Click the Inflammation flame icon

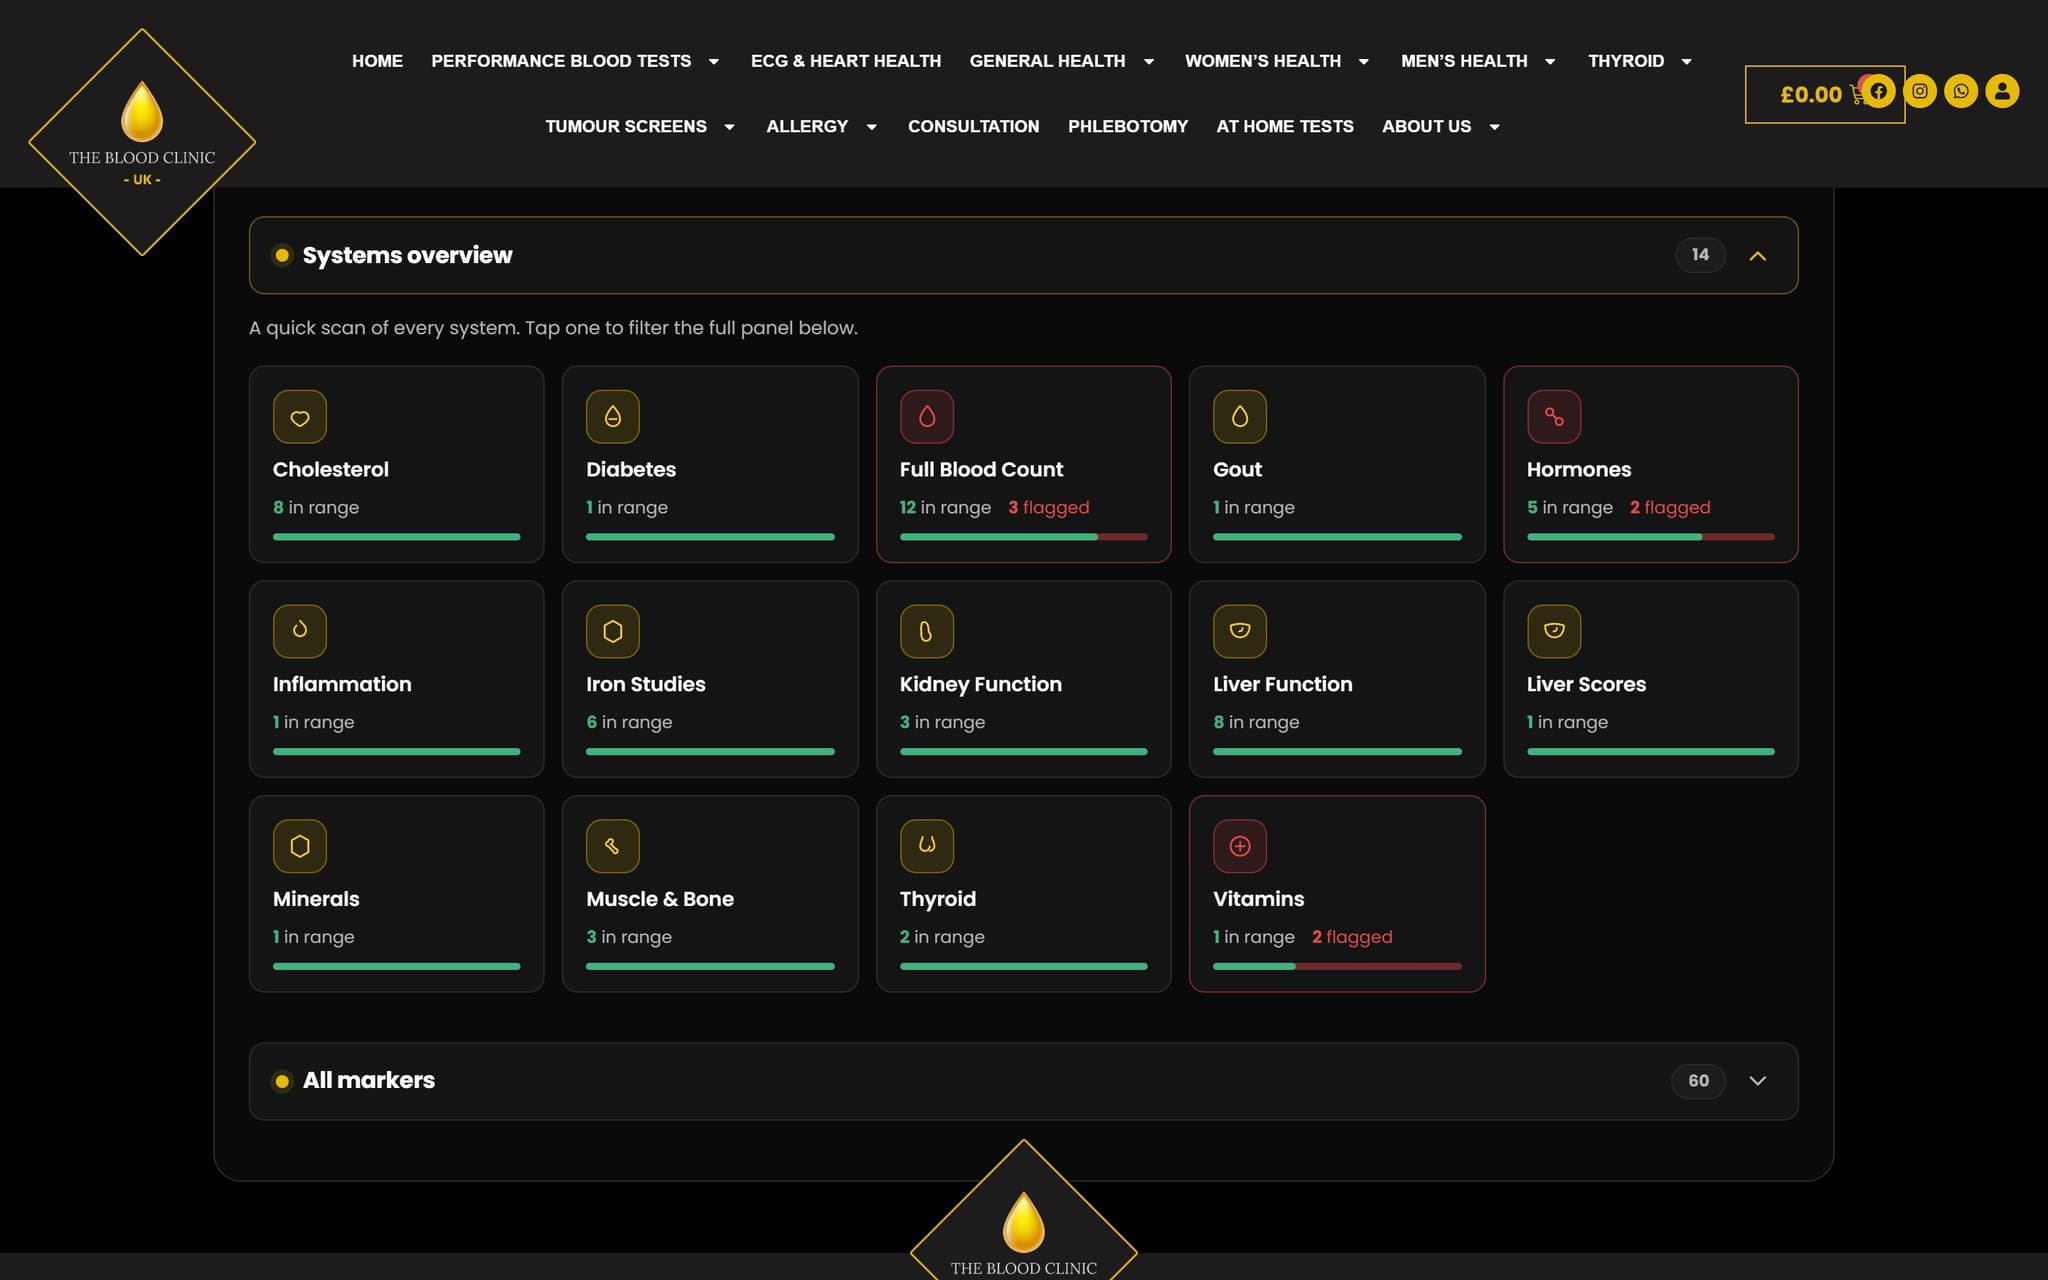[300, 631]
